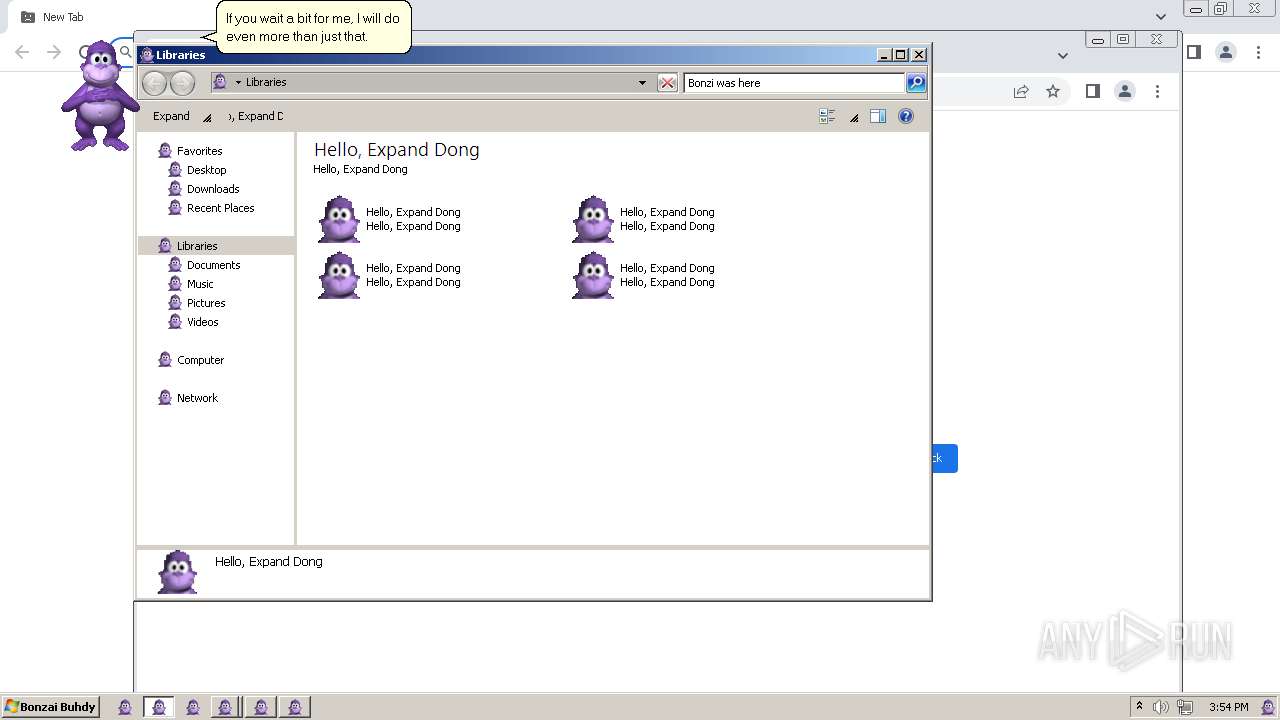
Task: Show hidden tray icons arrow
Action: [x=1139, y=706]
